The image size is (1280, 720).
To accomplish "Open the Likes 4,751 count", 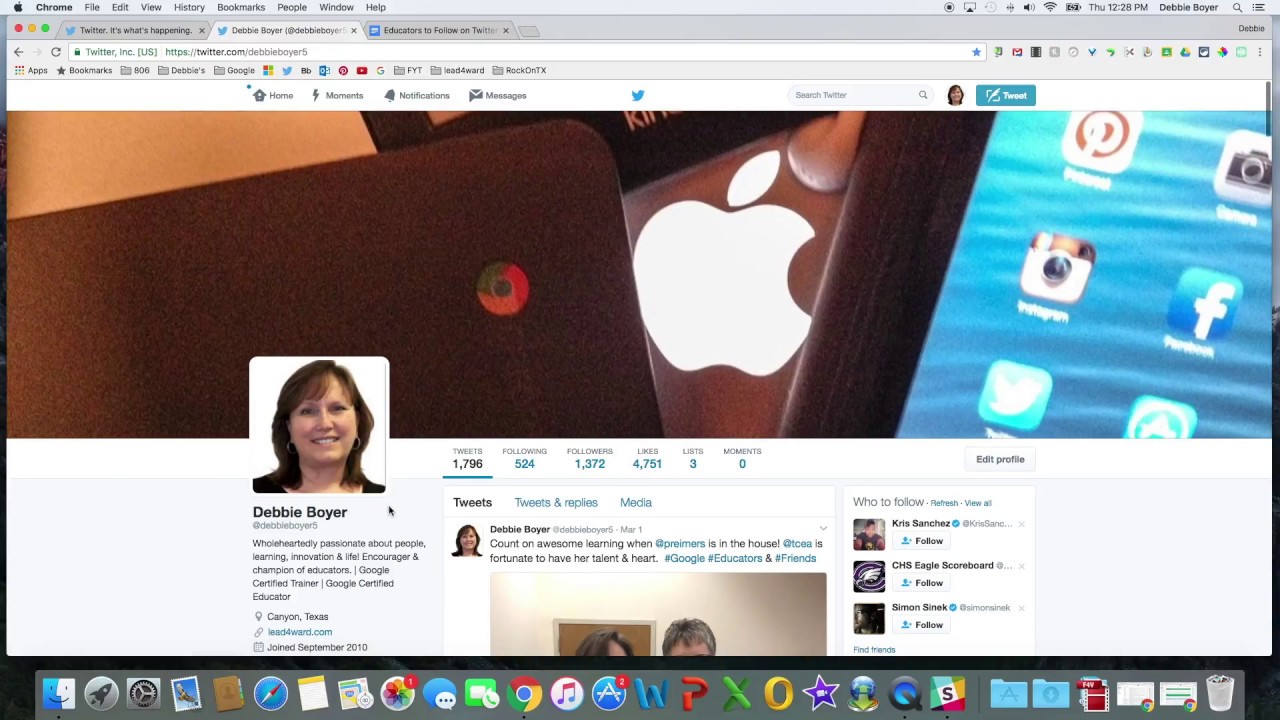I will [647, 458].
